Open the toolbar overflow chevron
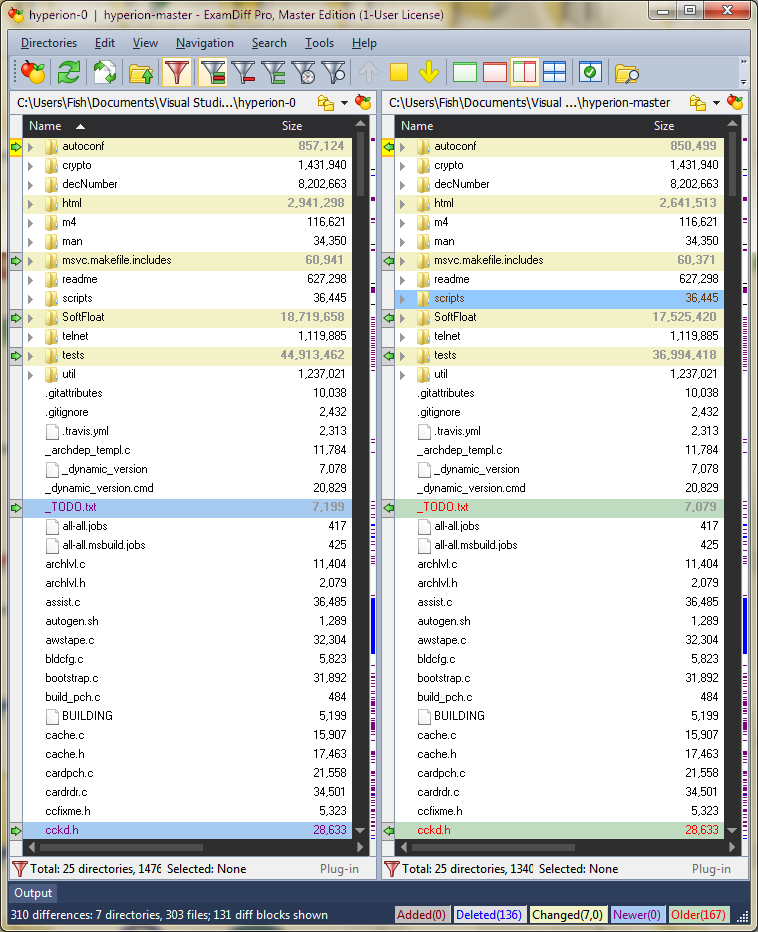This screenshot has height=932, width=758. 743,62
